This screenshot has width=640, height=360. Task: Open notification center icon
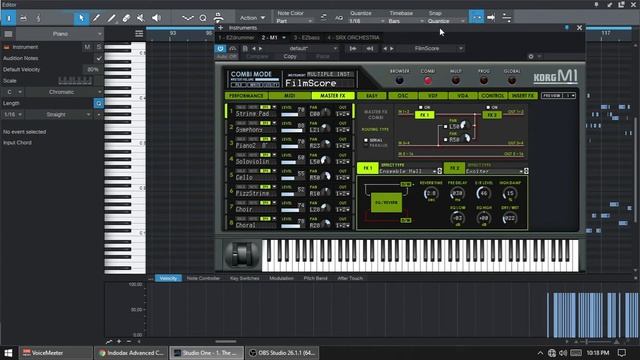click(622, 353)
